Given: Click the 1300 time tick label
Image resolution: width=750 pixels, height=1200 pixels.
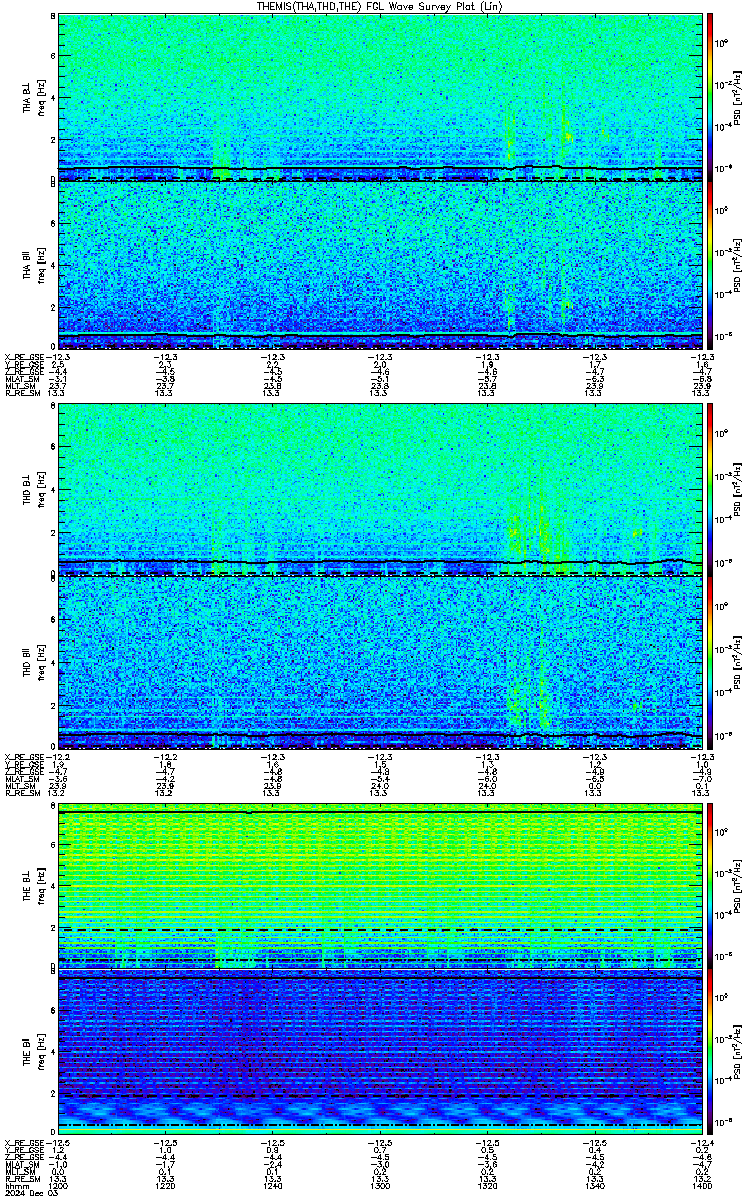Looking at the screenshot, I should (380, 1185).
